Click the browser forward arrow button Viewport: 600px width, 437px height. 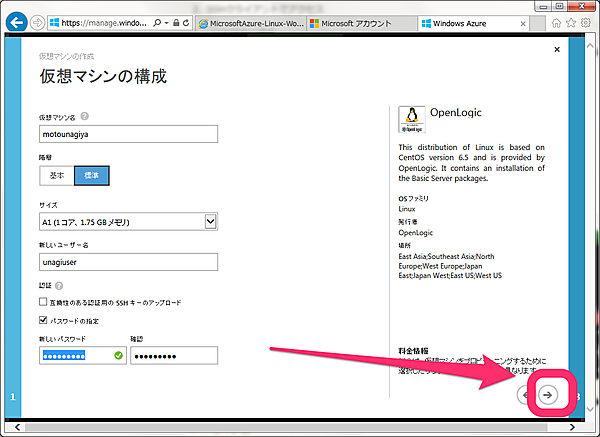(x=37, y=23)
